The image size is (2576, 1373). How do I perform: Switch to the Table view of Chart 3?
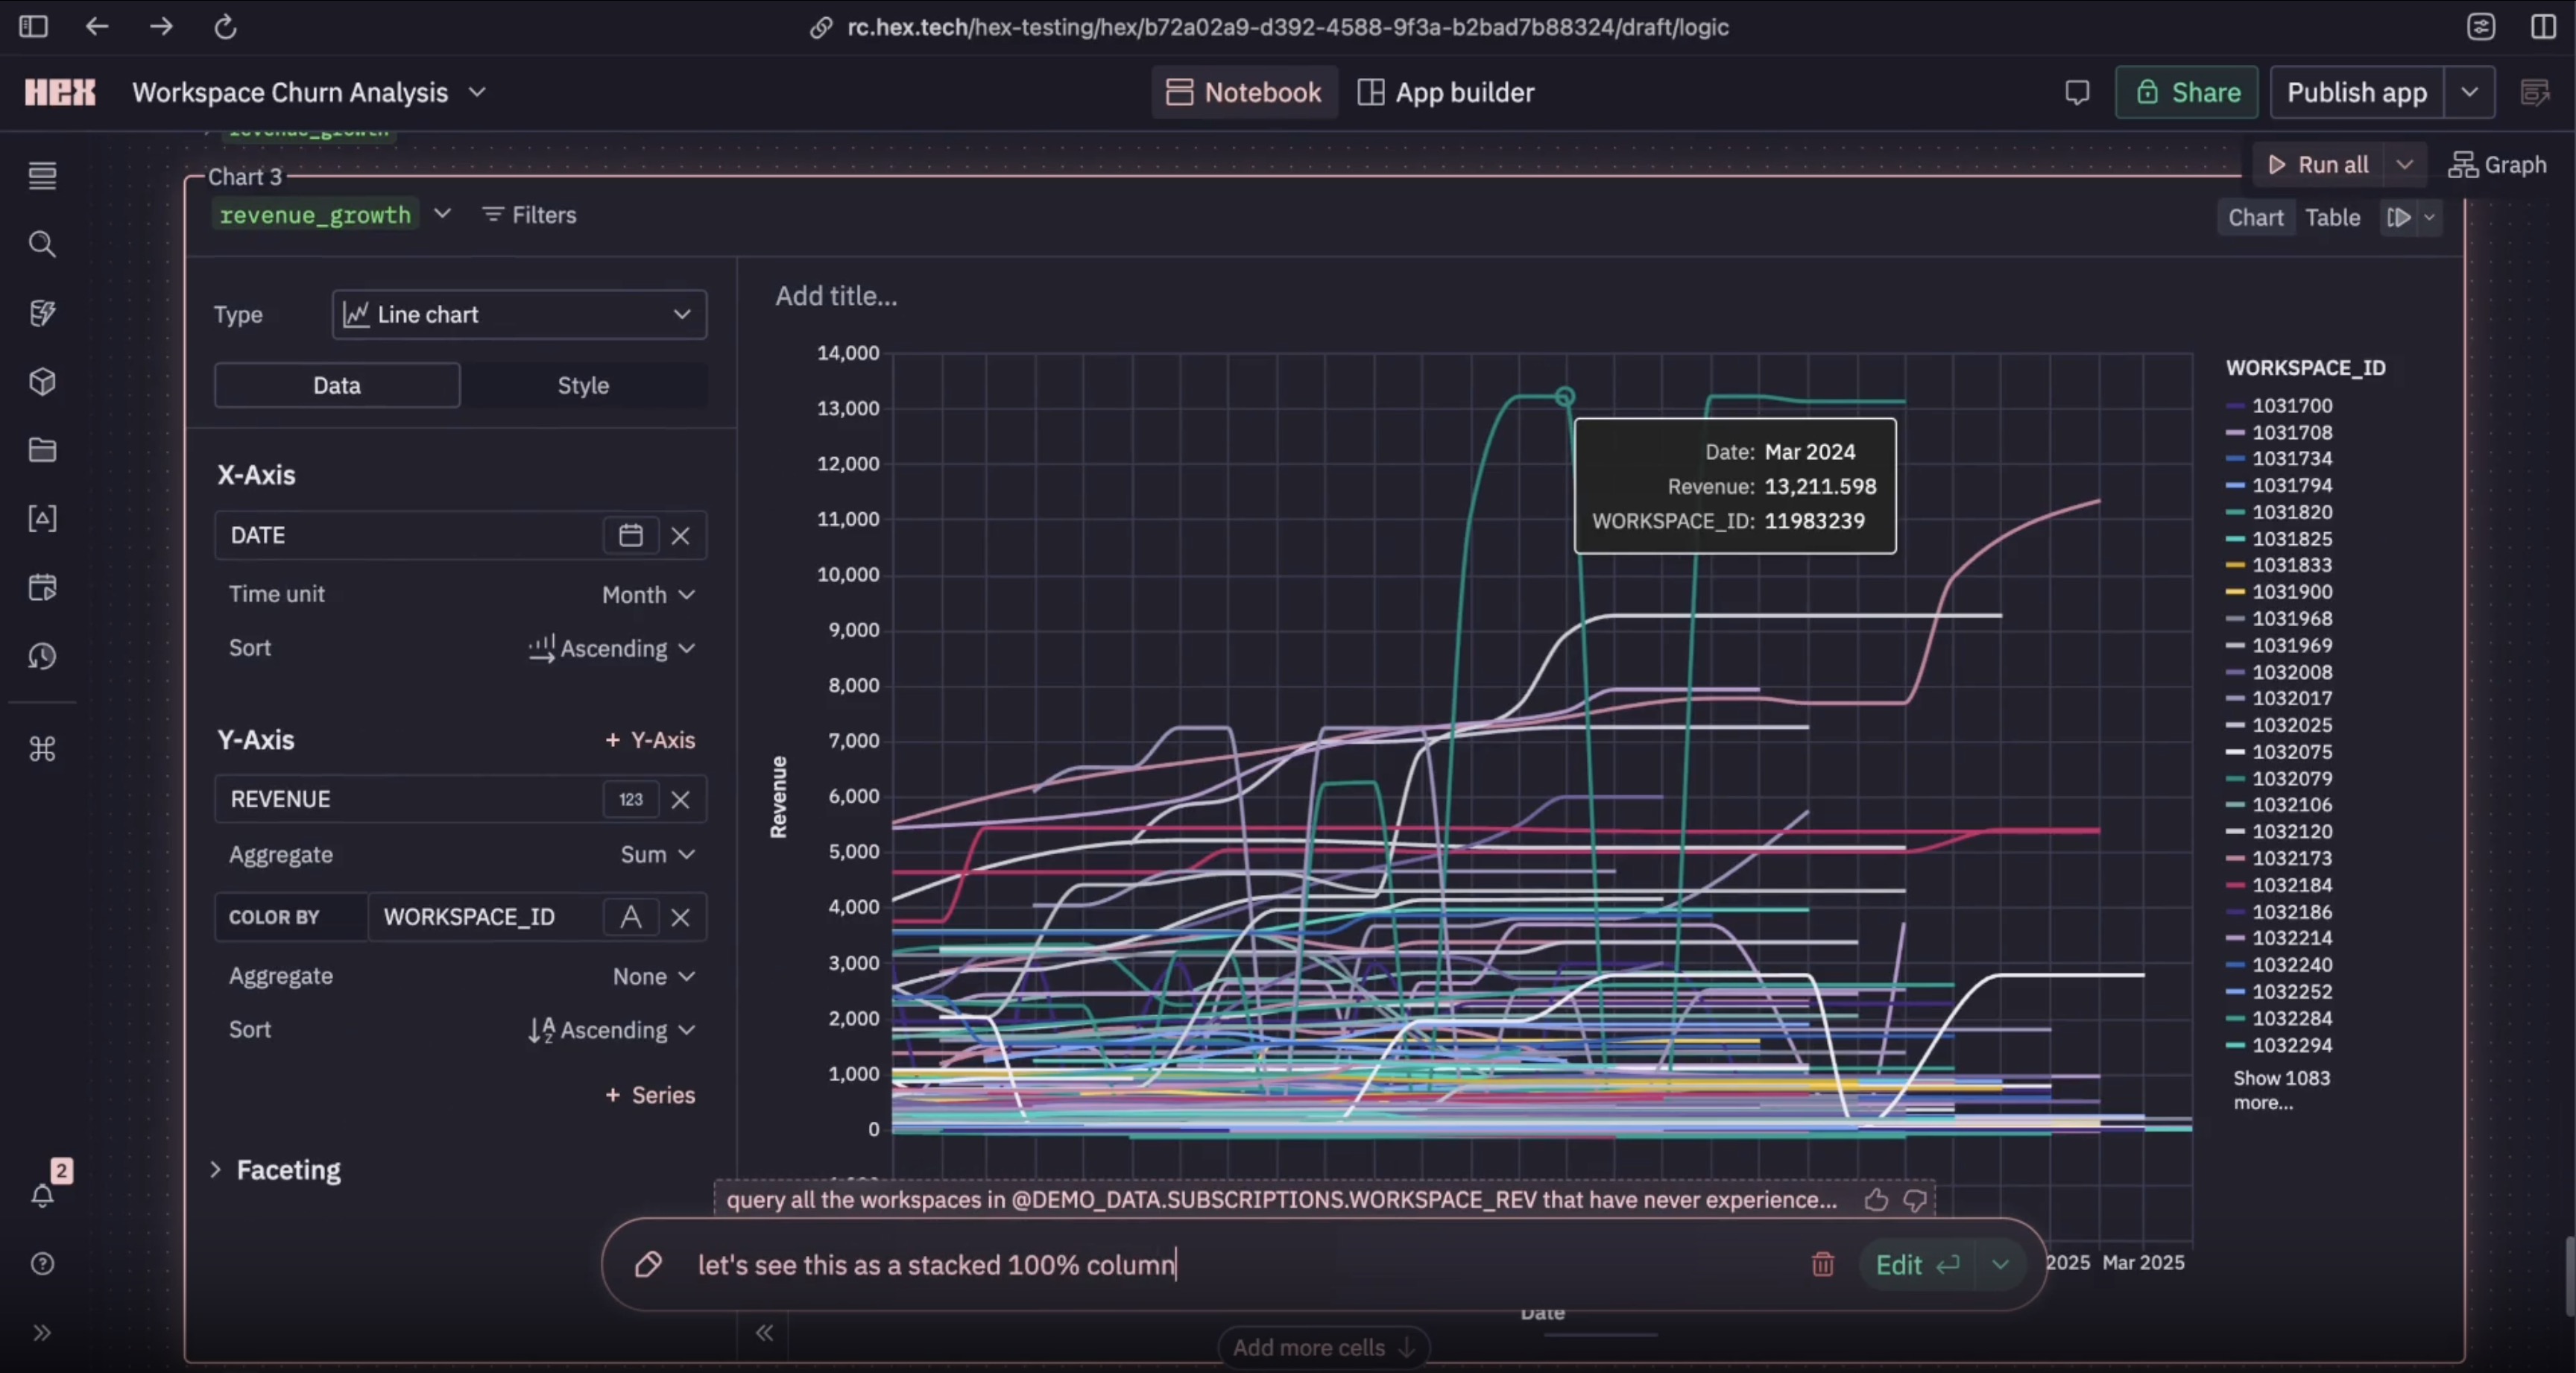pos(2333,217)
